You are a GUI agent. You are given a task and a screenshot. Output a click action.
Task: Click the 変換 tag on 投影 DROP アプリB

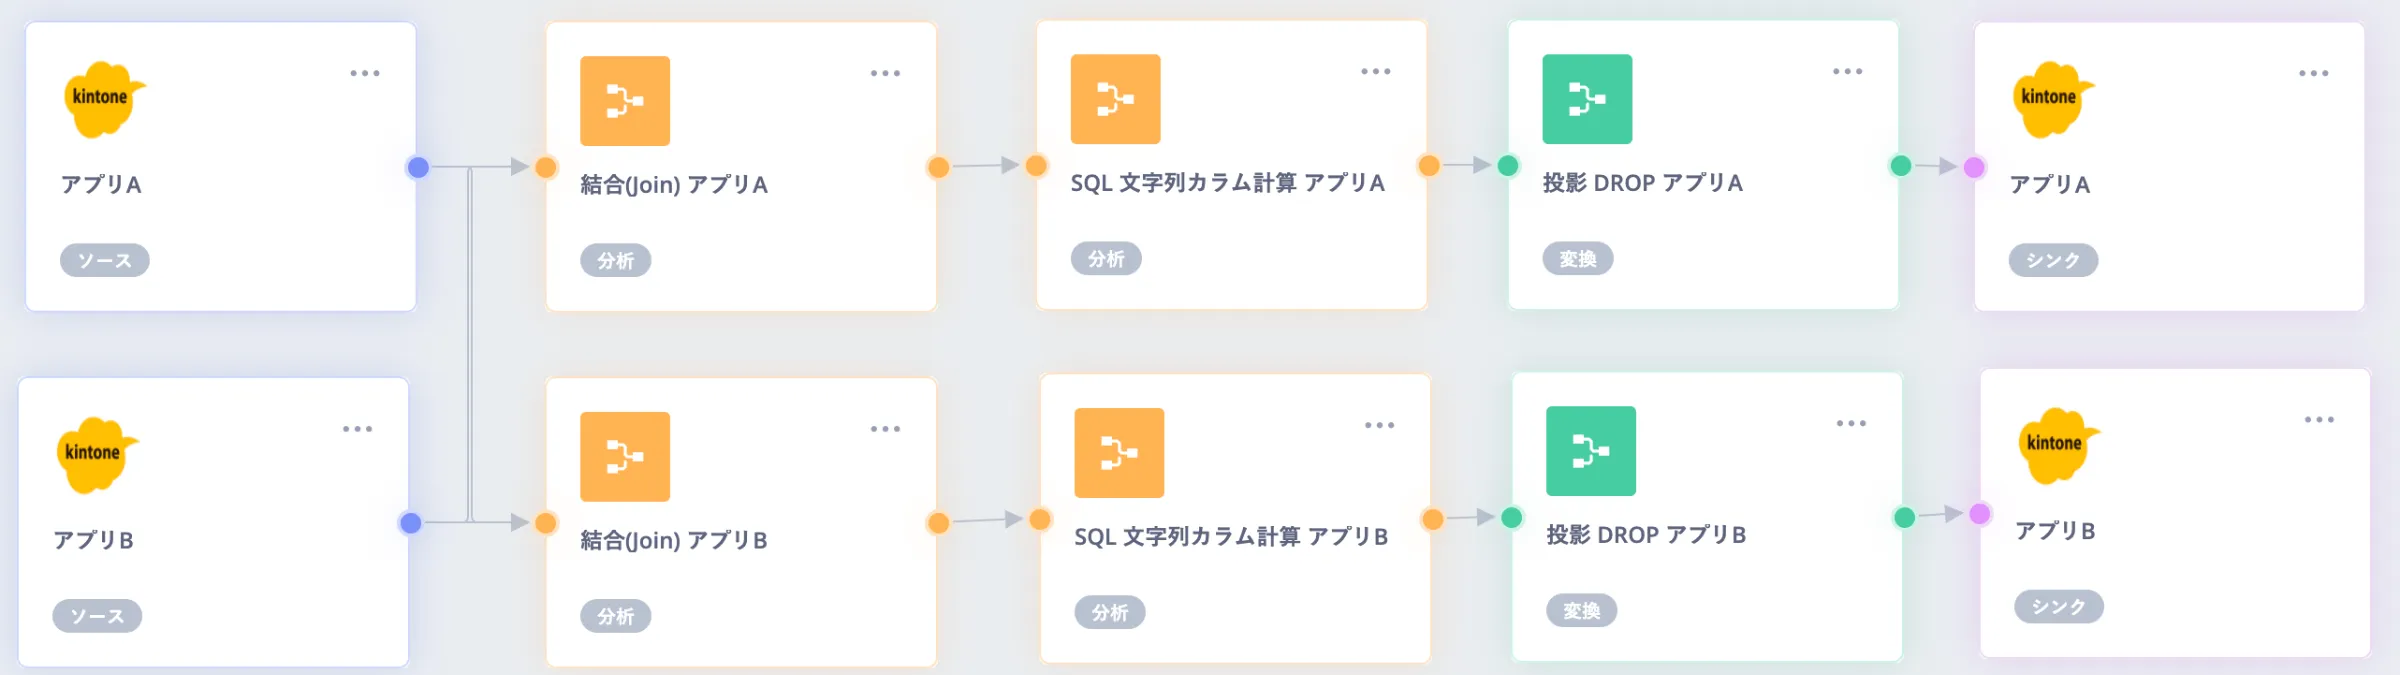click(x=1582, y=610)
